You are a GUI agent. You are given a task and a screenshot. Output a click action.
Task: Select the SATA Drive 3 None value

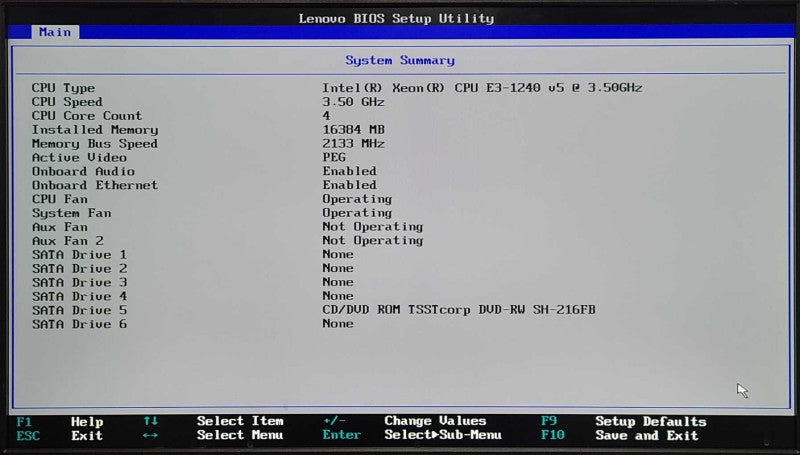tap(338, 282)
